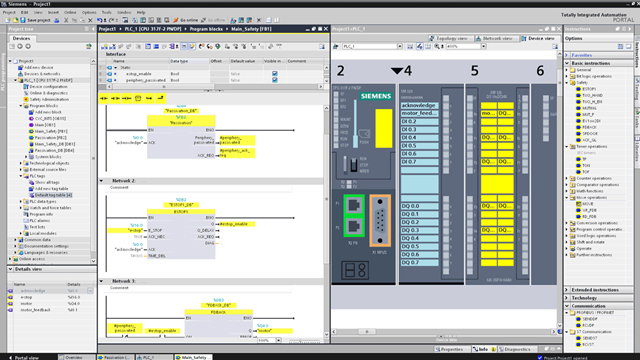Collapse Network 2 in the editor
This screenshot has width=640, height=360.
pyautogui.click(x=102, y=180)
